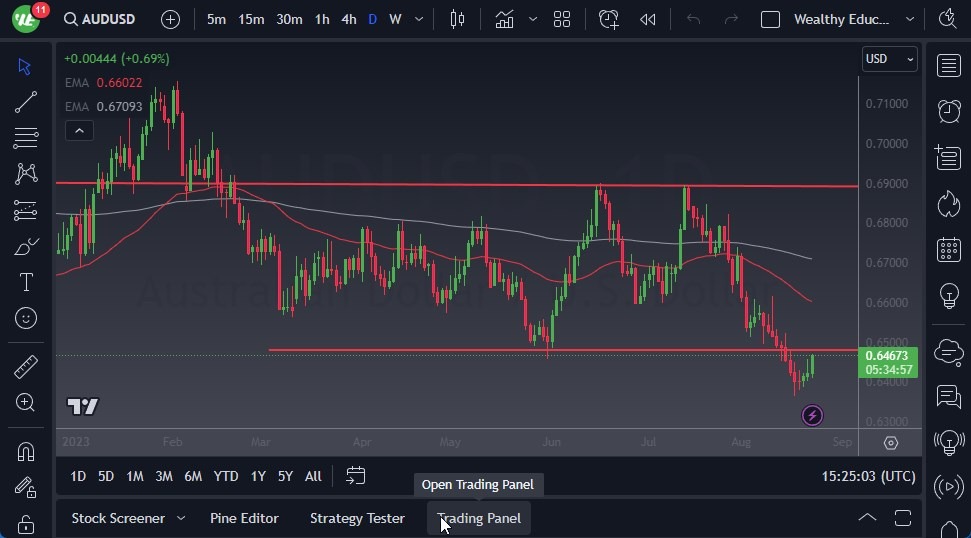This screenshot has width=971, height=538.
Task: Toggle lock all drawing tools
Action: coord(26,524)
